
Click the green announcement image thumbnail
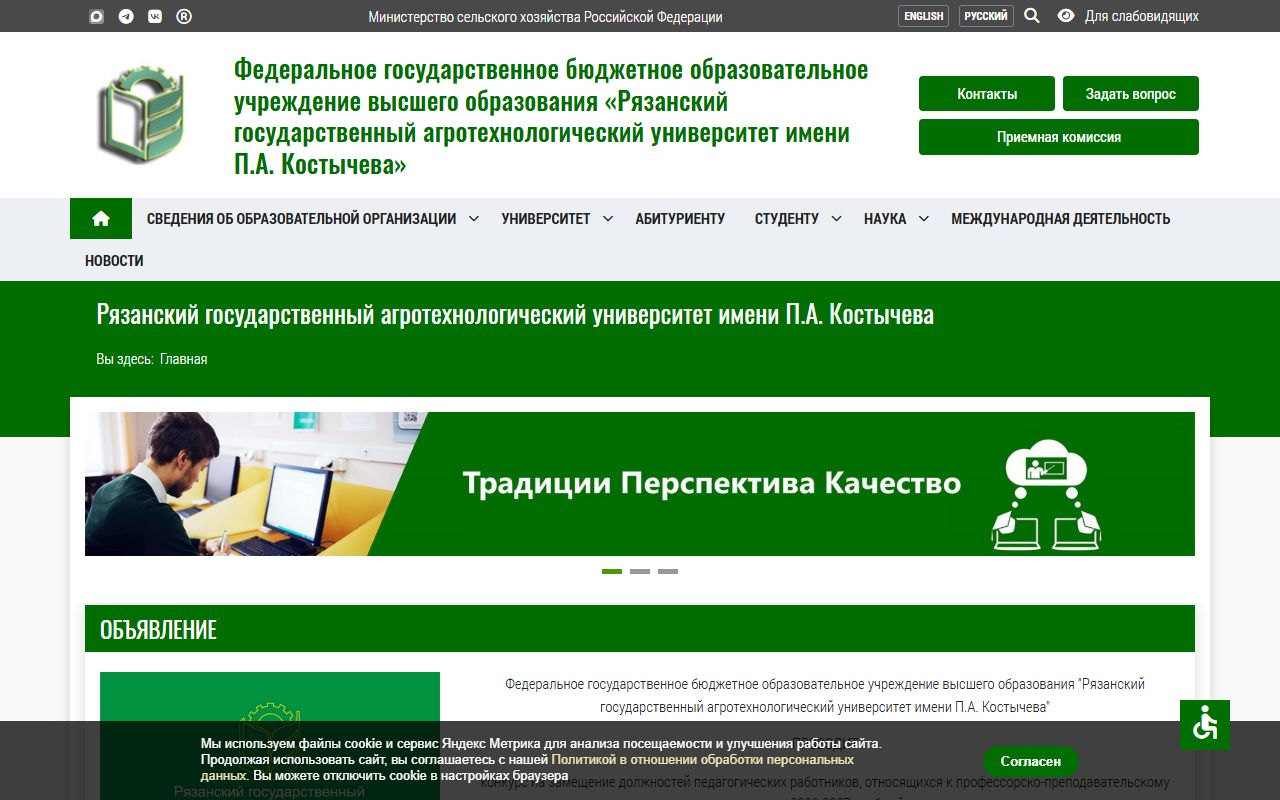tap(270, 736)
